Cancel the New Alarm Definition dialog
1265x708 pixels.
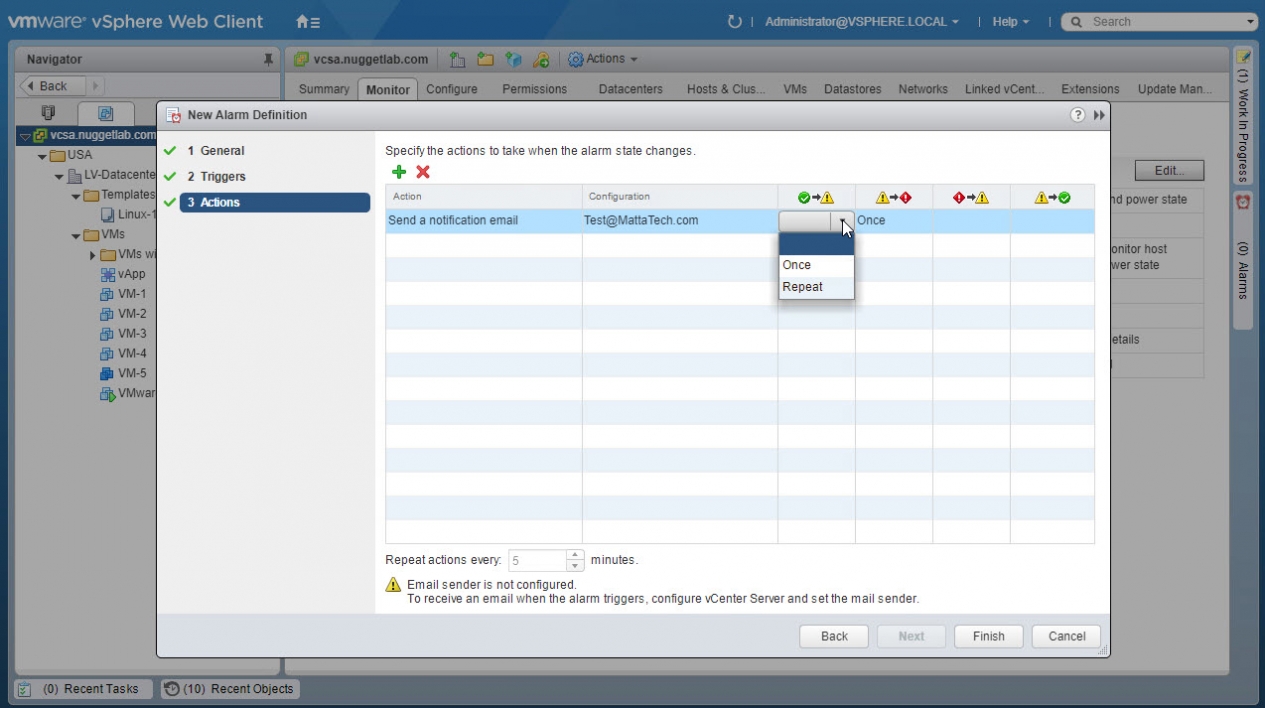tap(1066, 636)
